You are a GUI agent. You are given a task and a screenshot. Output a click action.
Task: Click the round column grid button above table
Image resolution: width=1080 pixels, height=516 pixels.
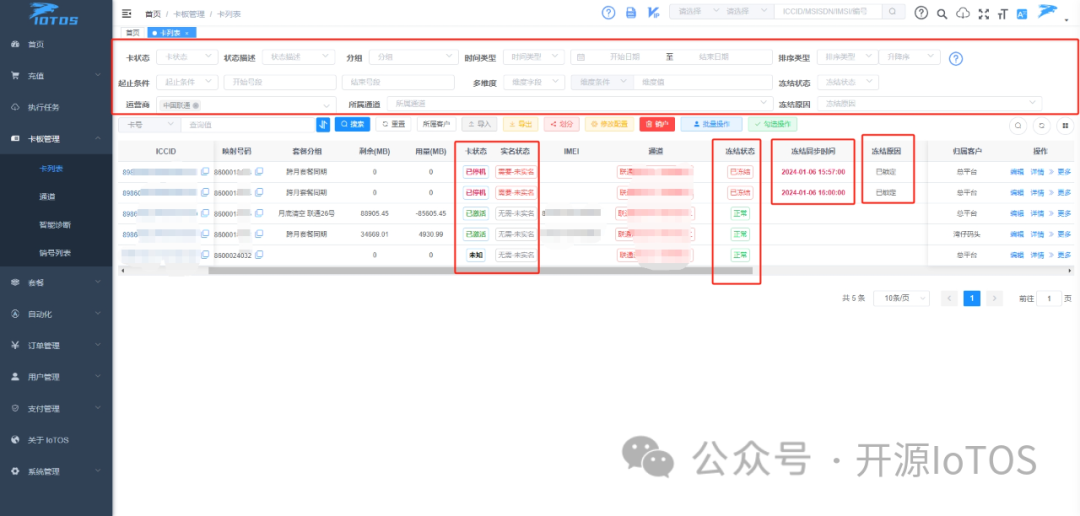(x=1065, y=126)
